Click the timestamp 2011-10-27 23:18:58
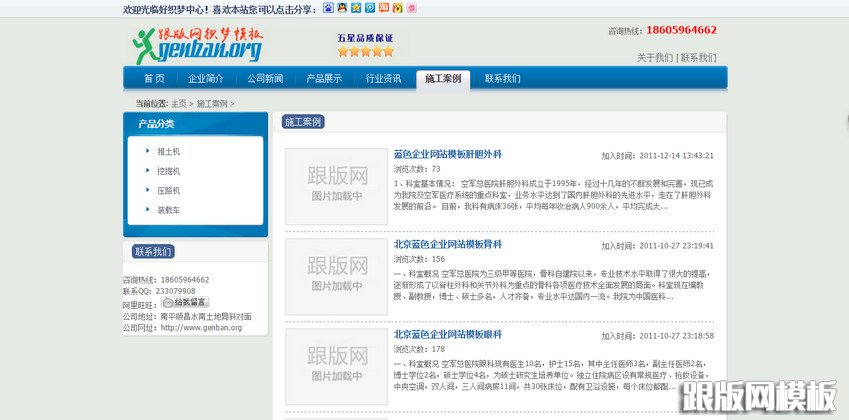The image size is (849, 420). click(676, 336)
